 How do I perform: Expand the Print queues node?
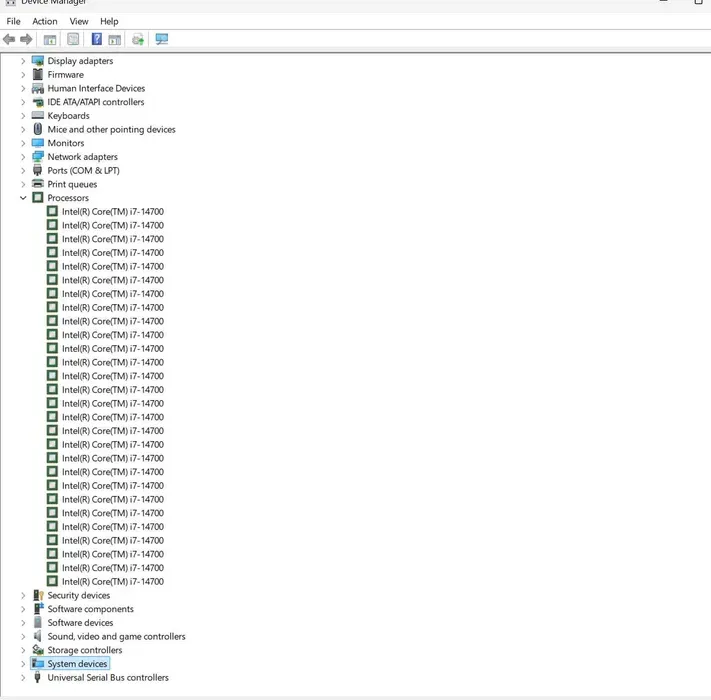click(x=23, y=184)
